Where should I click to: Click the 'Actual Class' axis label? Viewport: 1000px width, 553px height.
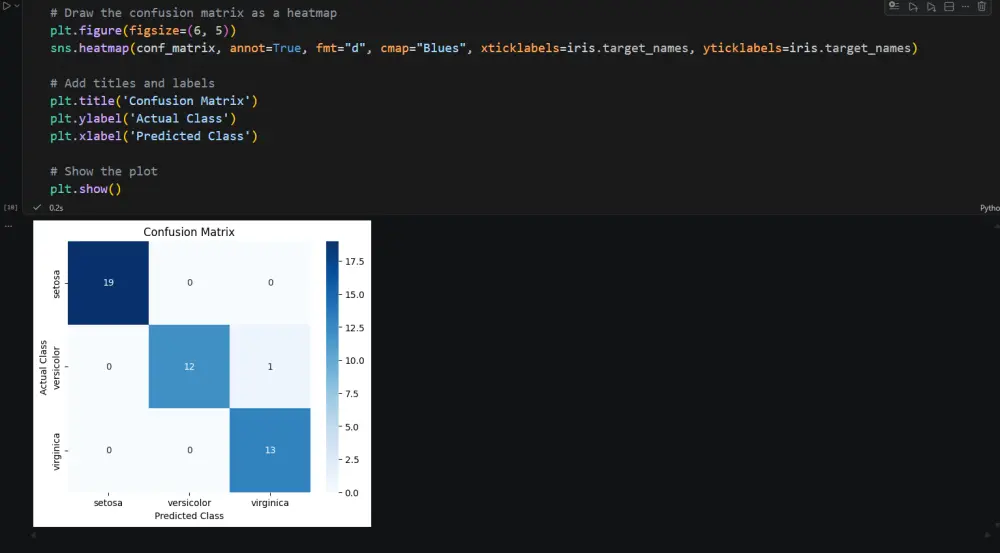(43, 367)
